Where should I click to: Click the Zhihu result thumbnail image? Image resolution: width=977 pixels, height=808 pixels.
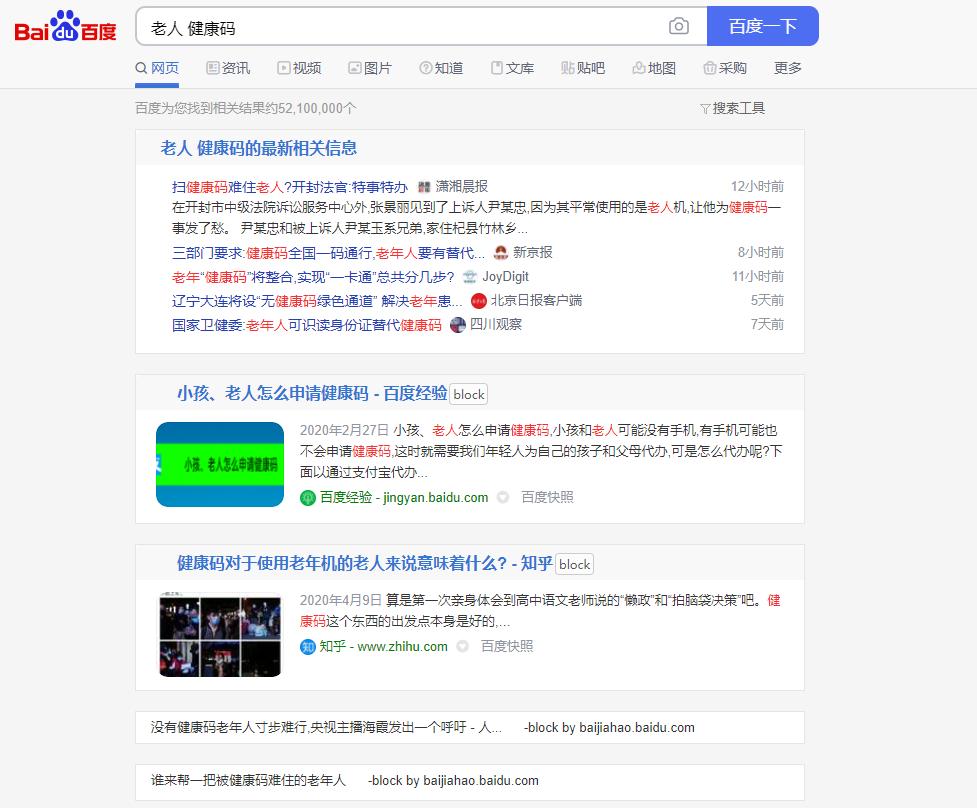click(219, 634)
